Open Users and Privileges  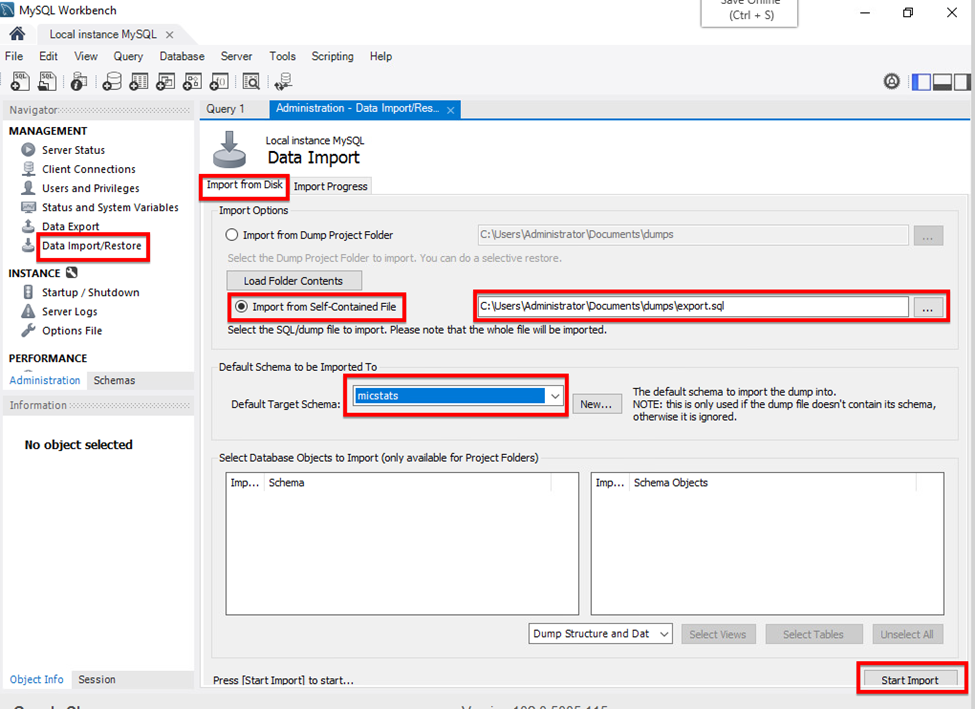(91, 188)
